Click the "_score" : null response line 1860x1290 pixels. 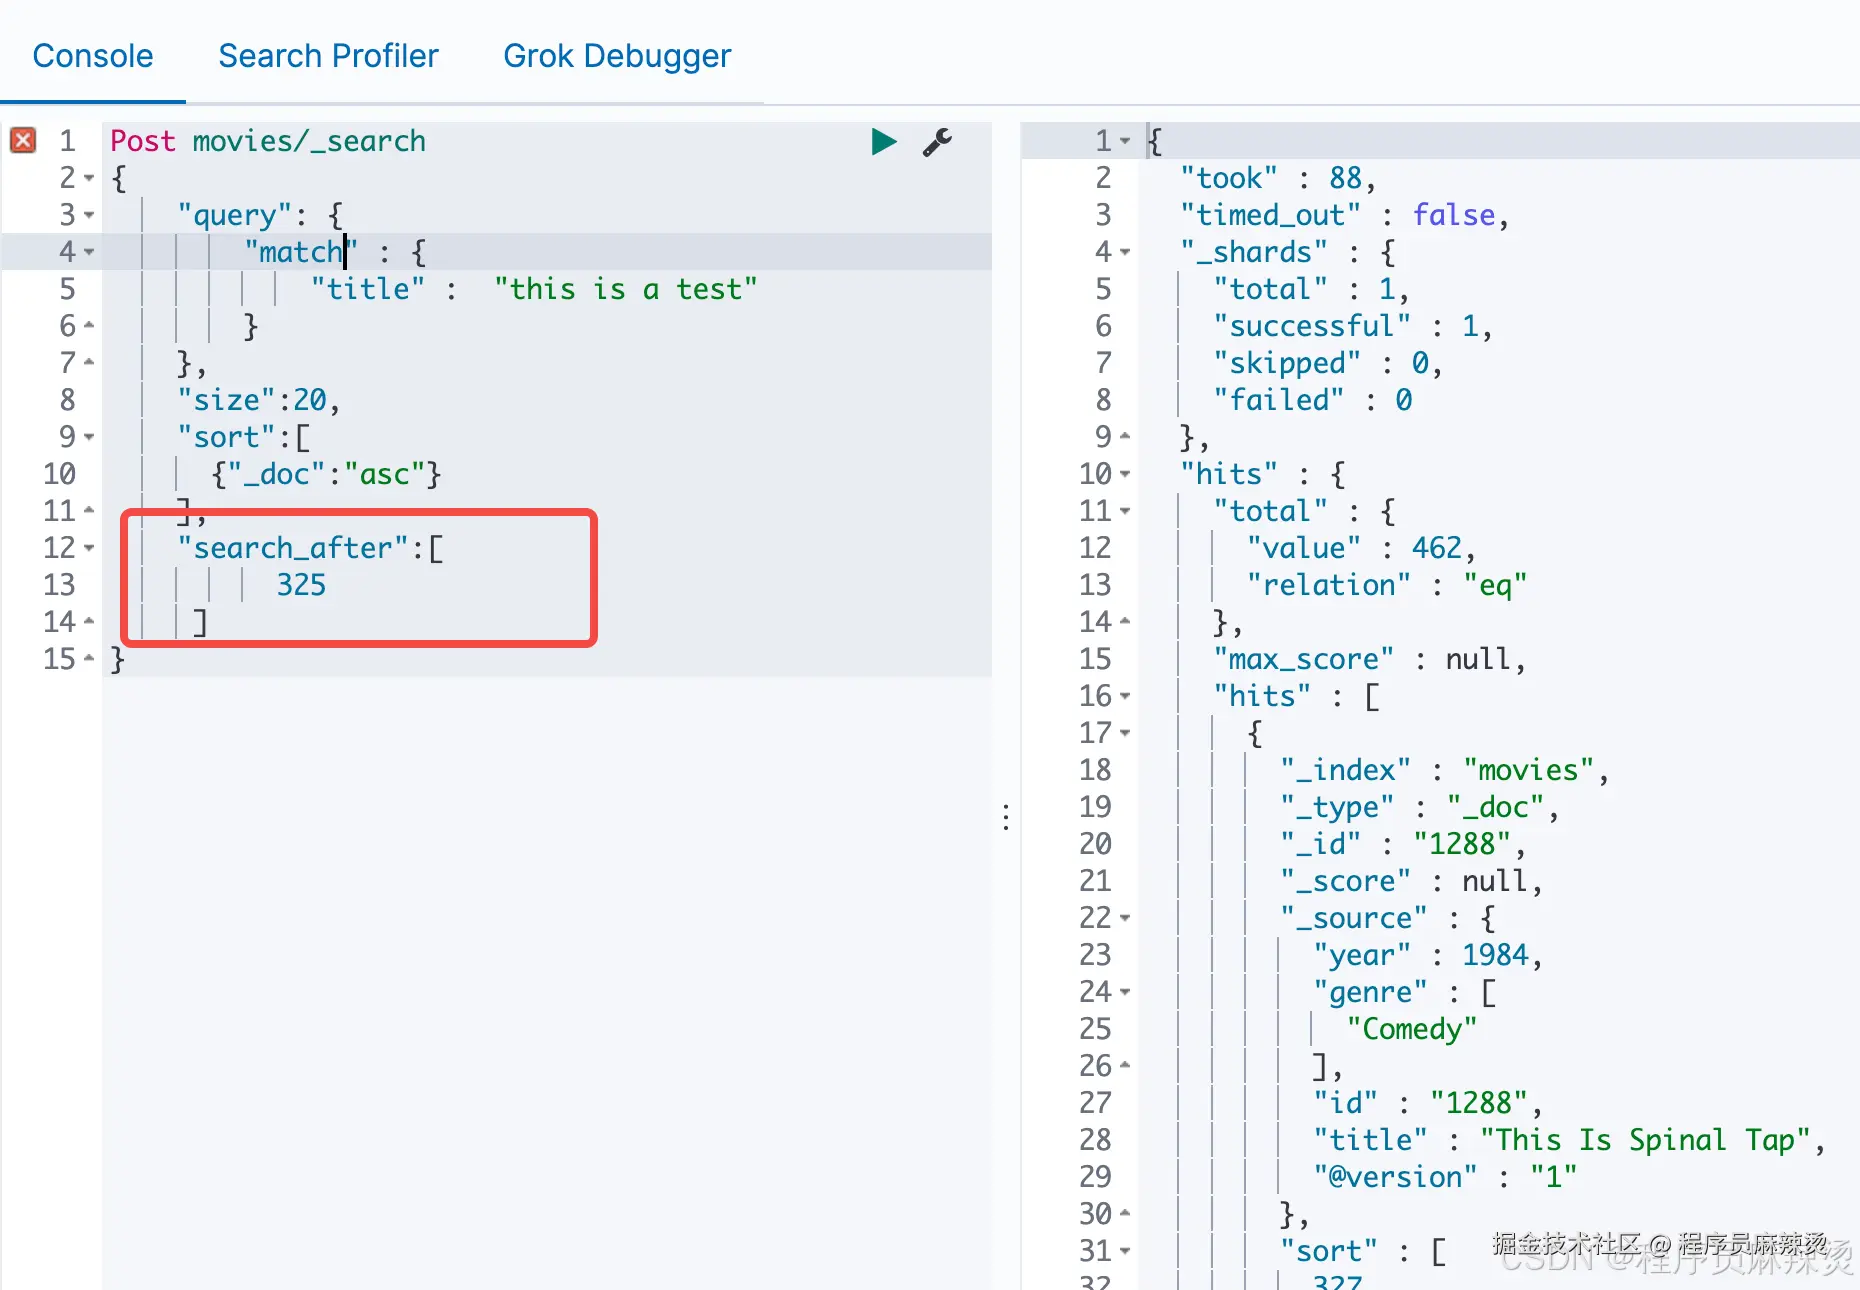1411,881
